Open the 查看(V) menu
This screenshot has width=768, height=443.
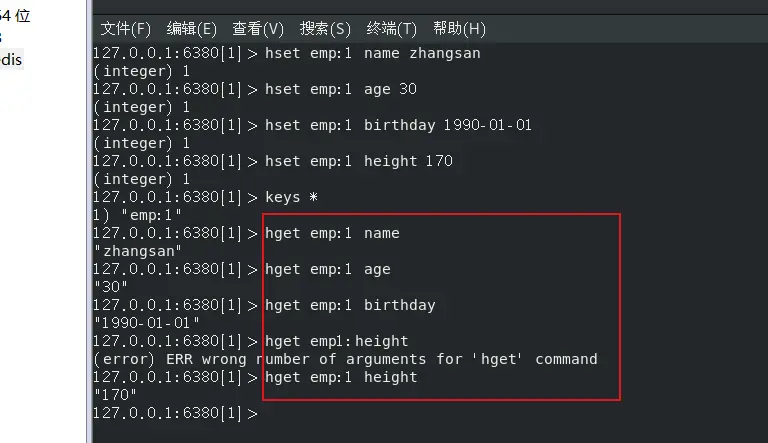point(258,28)
